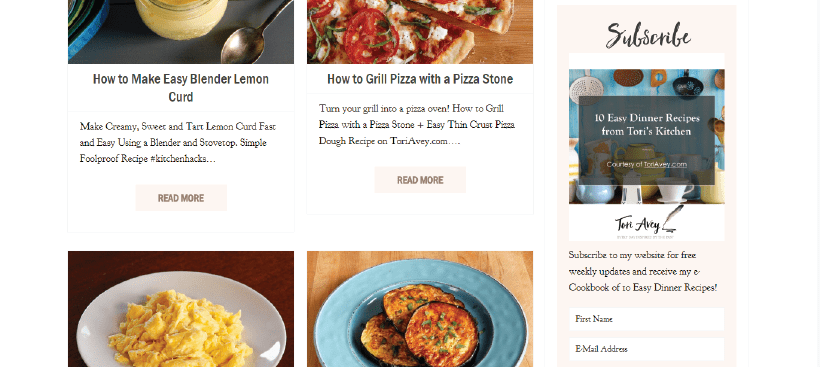
Task: Click the subscription description text about weekly updates
Action: pos(643,271)
